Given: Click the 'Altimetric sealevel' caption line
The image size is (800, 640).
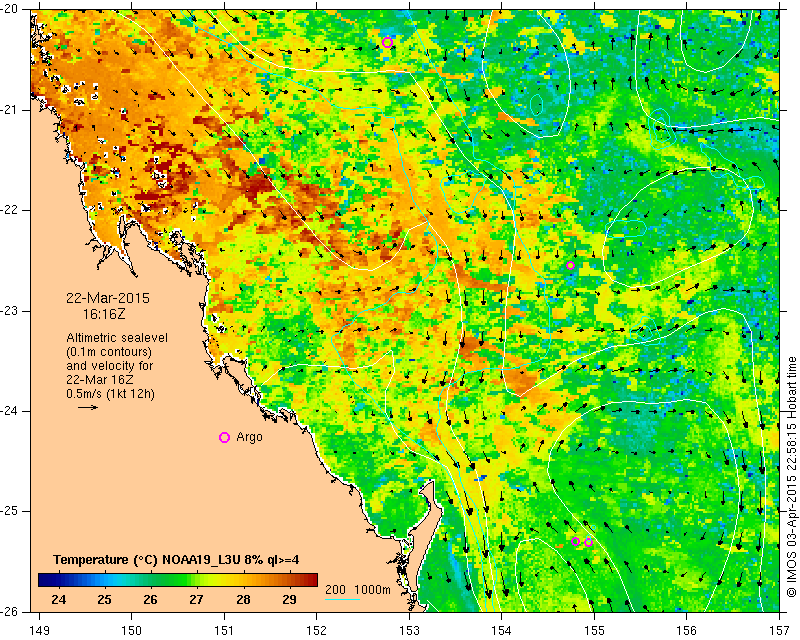Looking at the screenshot, I should (117, 338).
